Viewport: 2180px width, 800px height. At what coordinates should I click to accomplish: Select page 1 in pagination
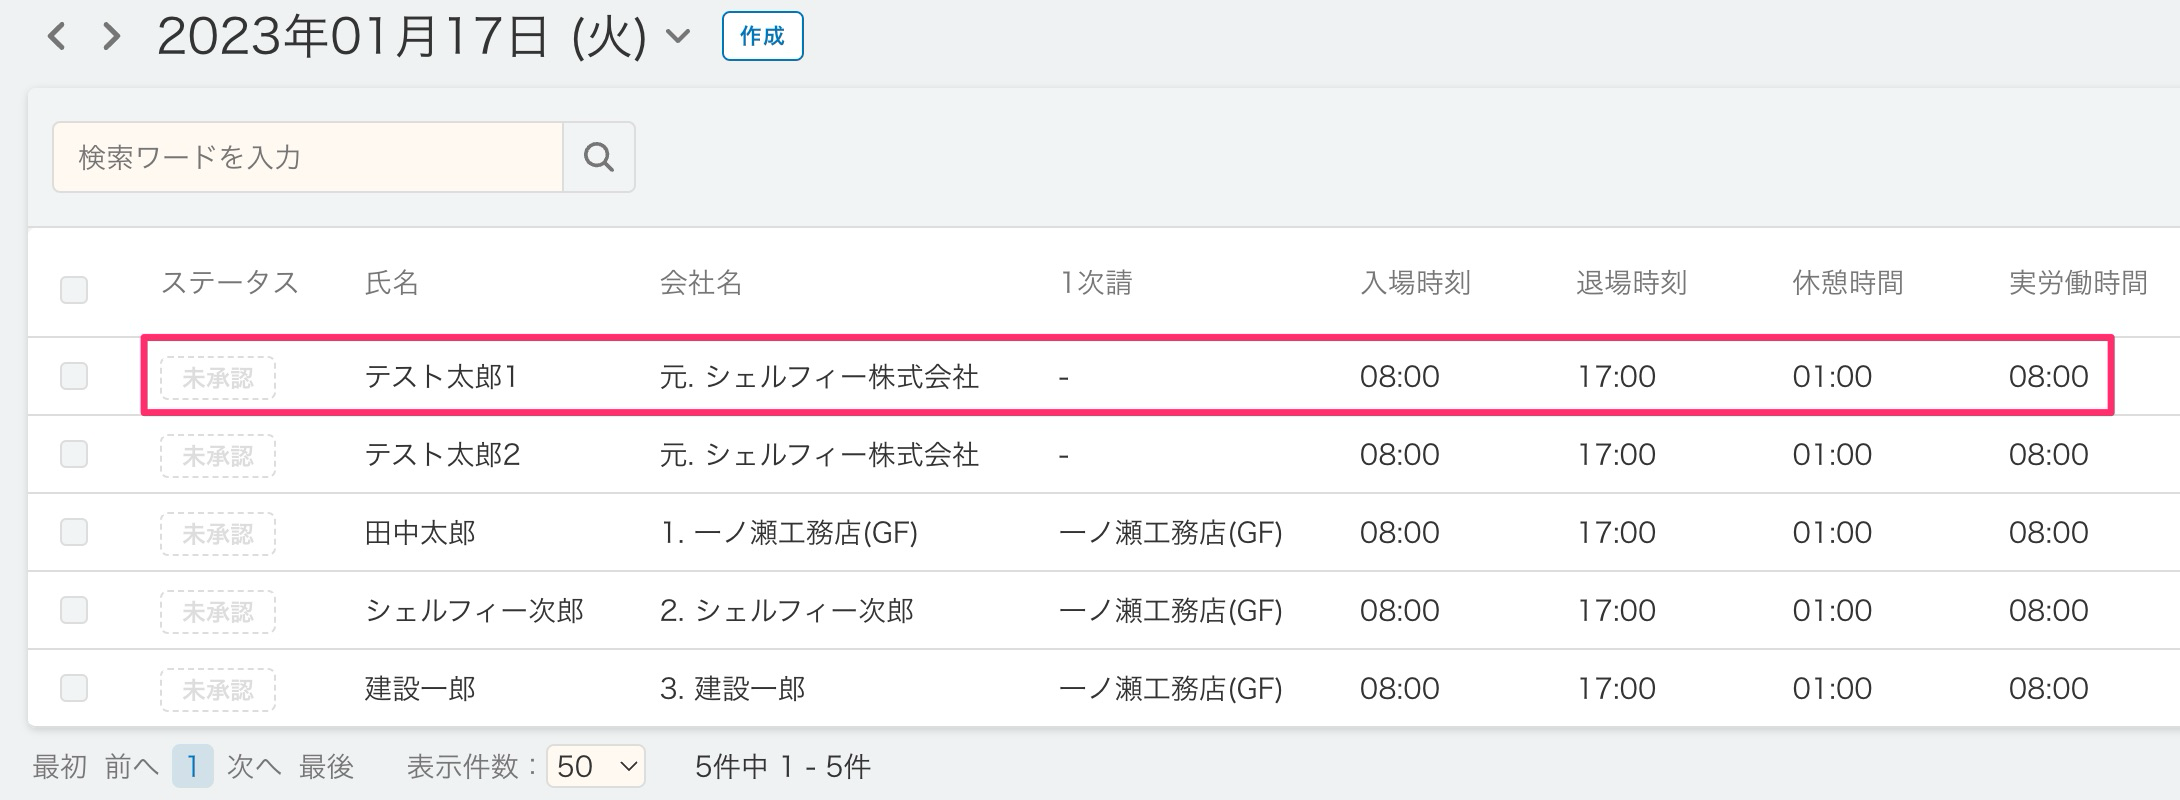(x=192, y=767)
